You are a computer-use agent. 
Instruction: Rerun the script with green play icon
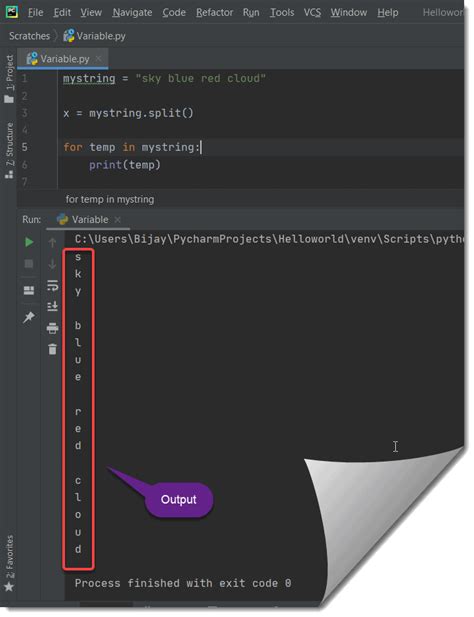coord(29,242)
